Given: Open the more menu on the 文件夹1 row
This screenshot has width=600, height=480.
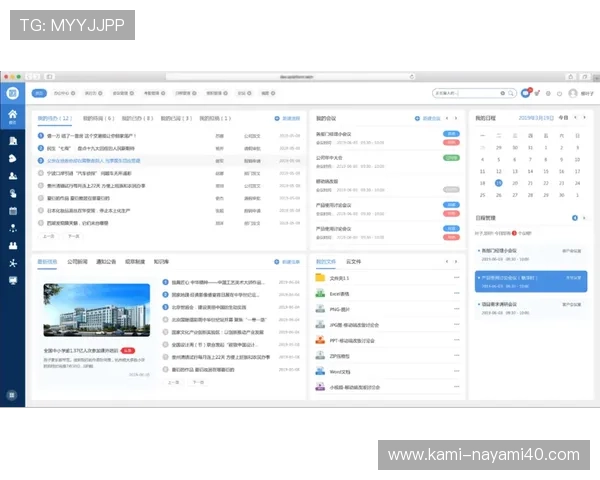Looking at the screenshot, I should click(457, 277).
